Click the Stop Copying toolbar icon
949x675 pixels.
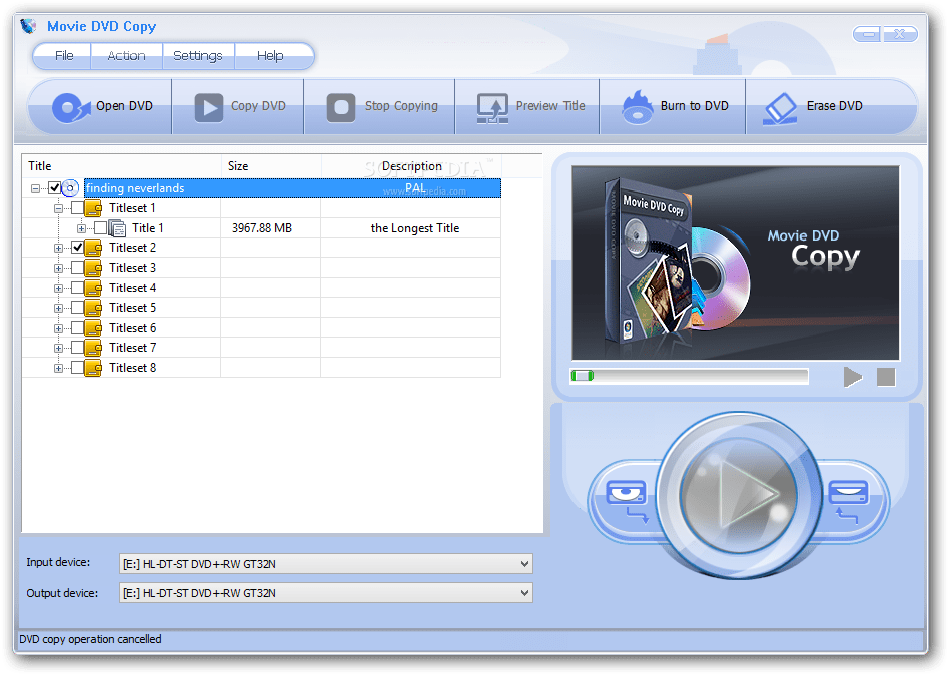pos(343,105)
